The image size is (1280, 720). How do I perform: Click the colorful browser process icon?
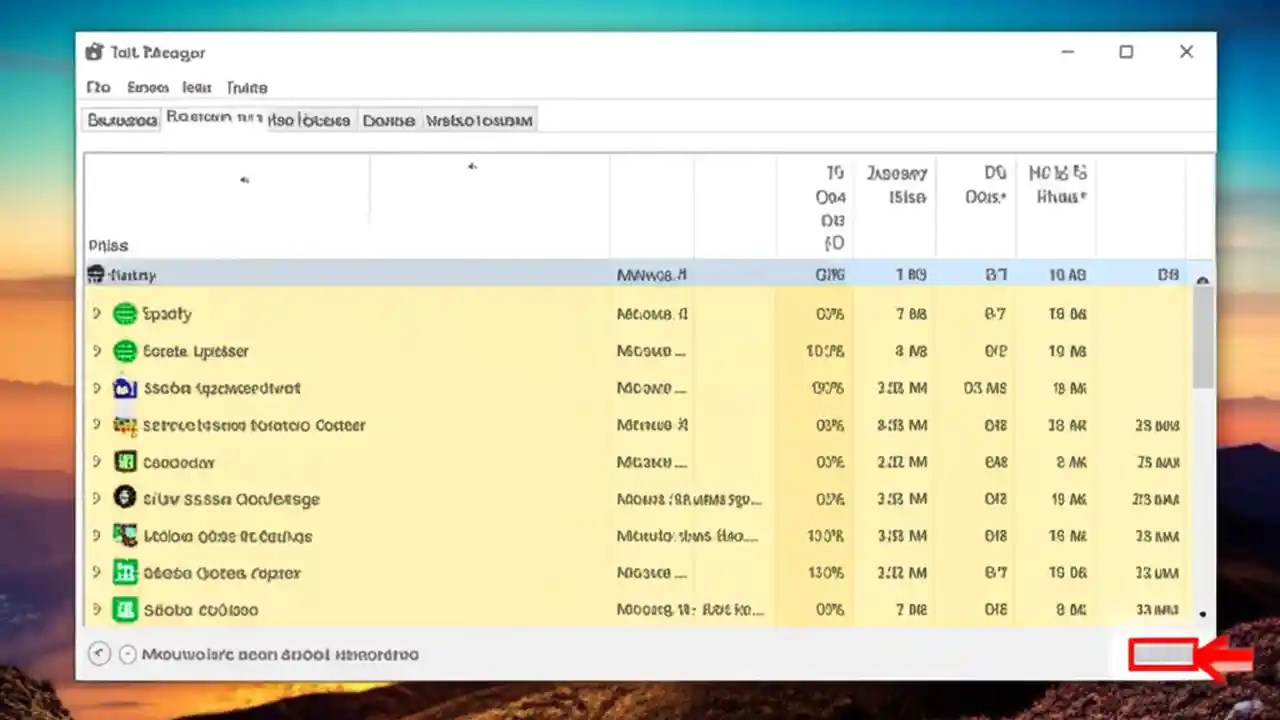click(x=125, y=536)
